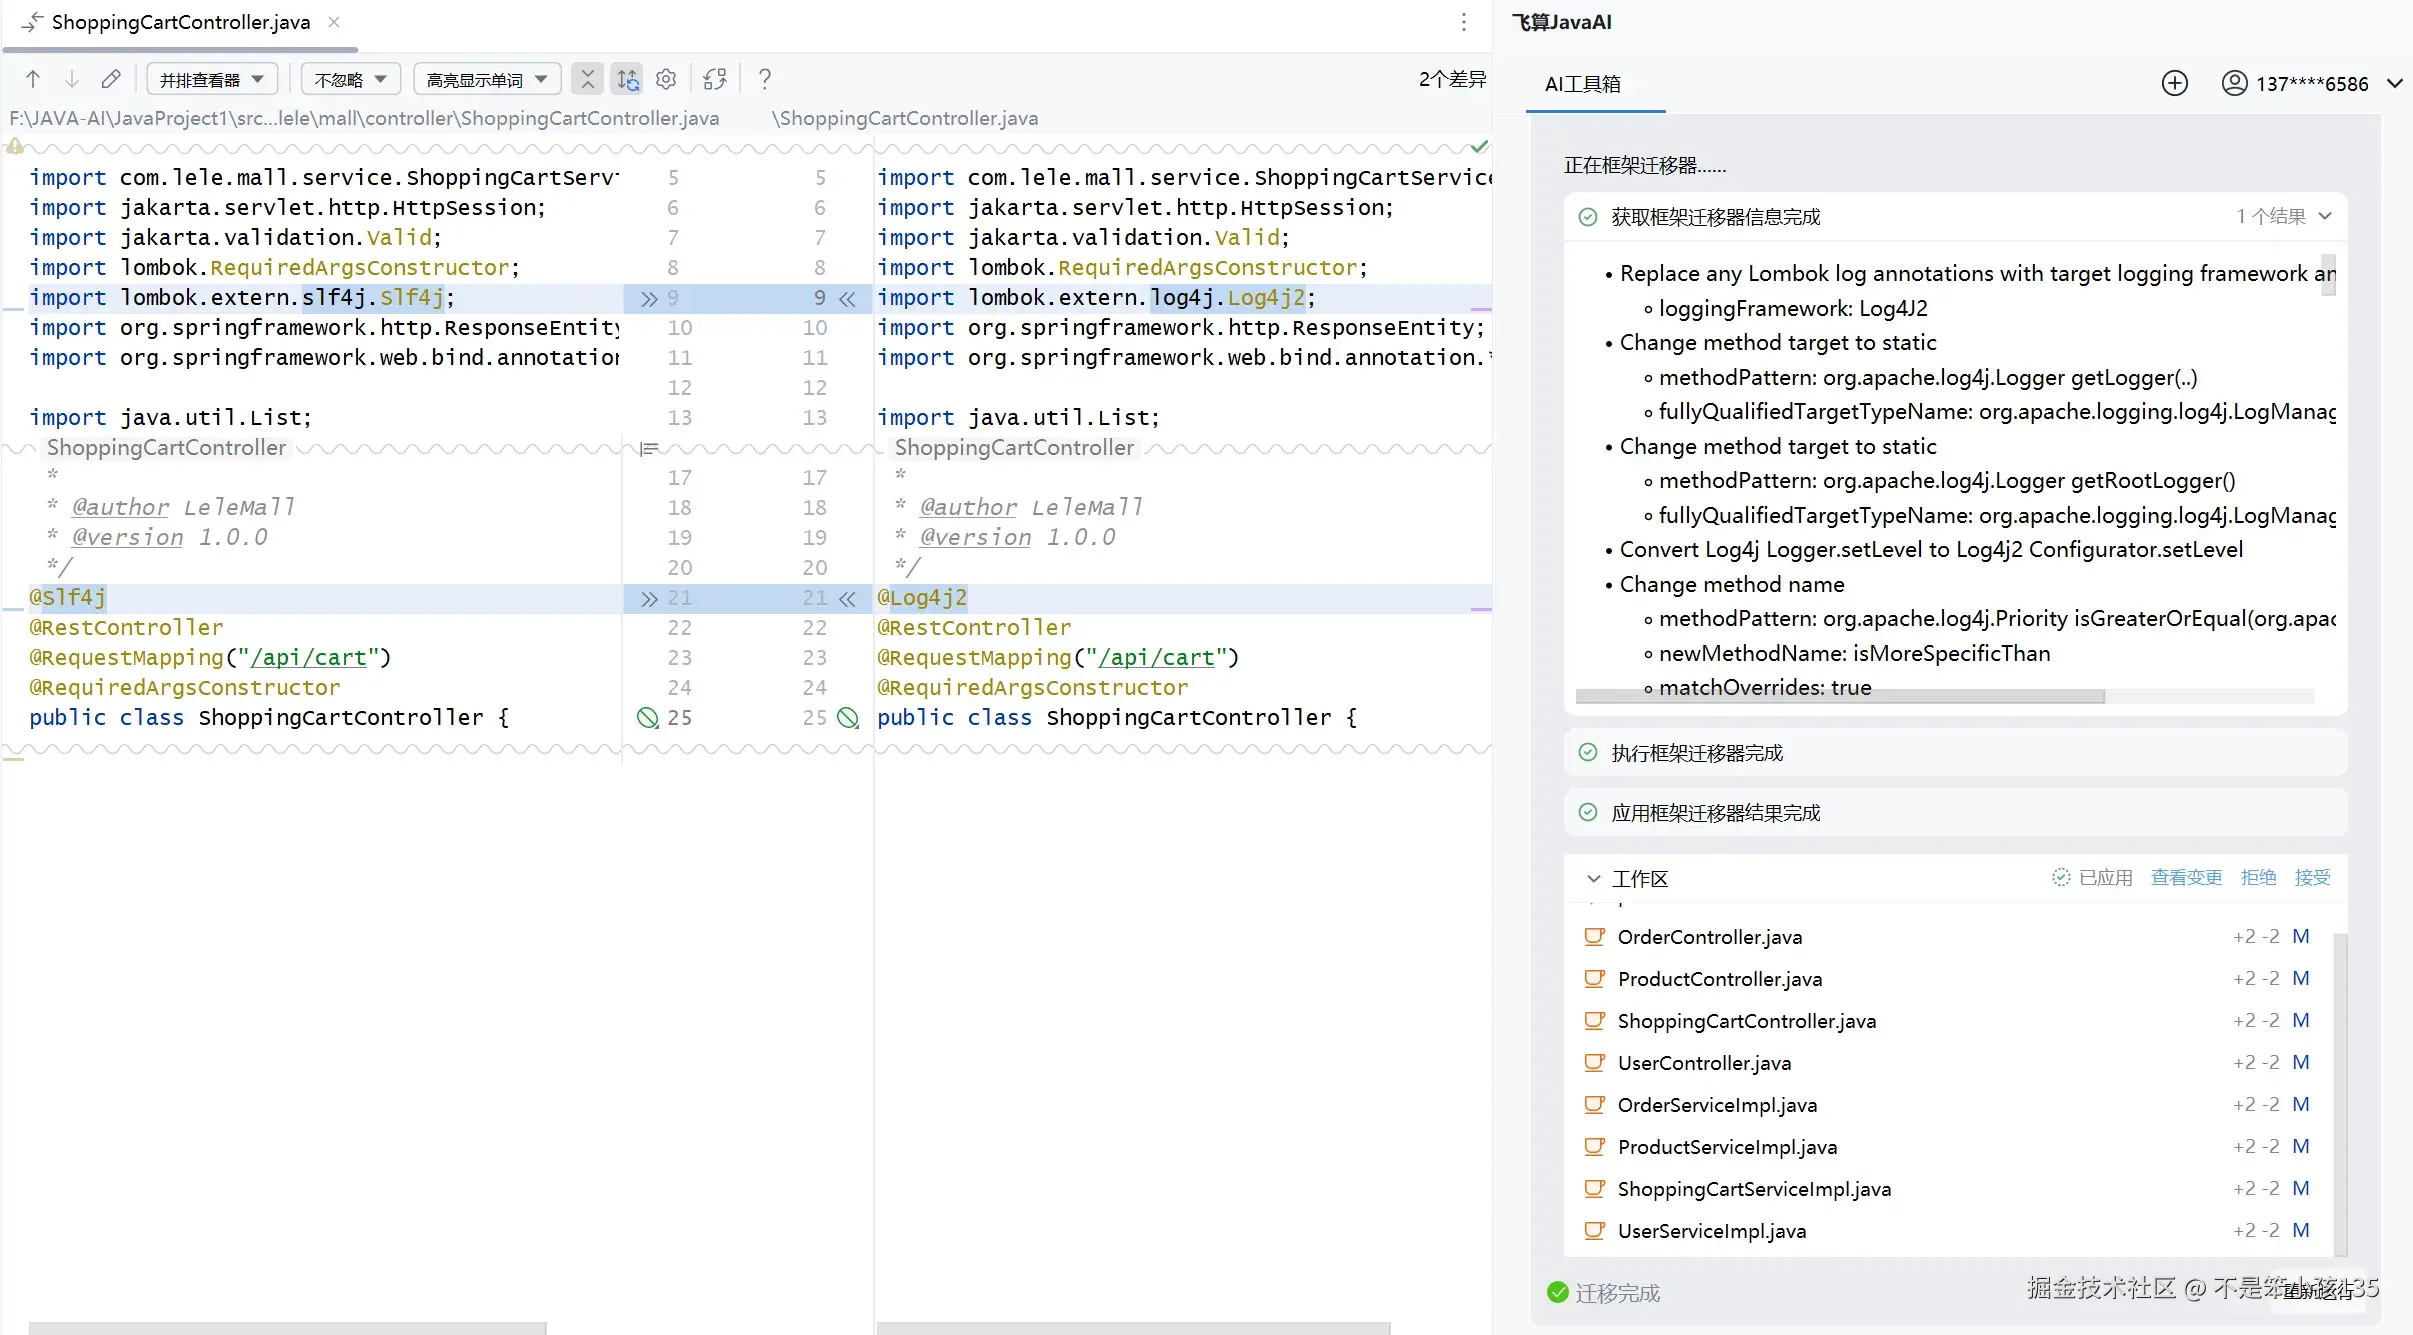Click the user account avatar icon
This screenshot has height=1335, width=2413.
point(2234,83)
